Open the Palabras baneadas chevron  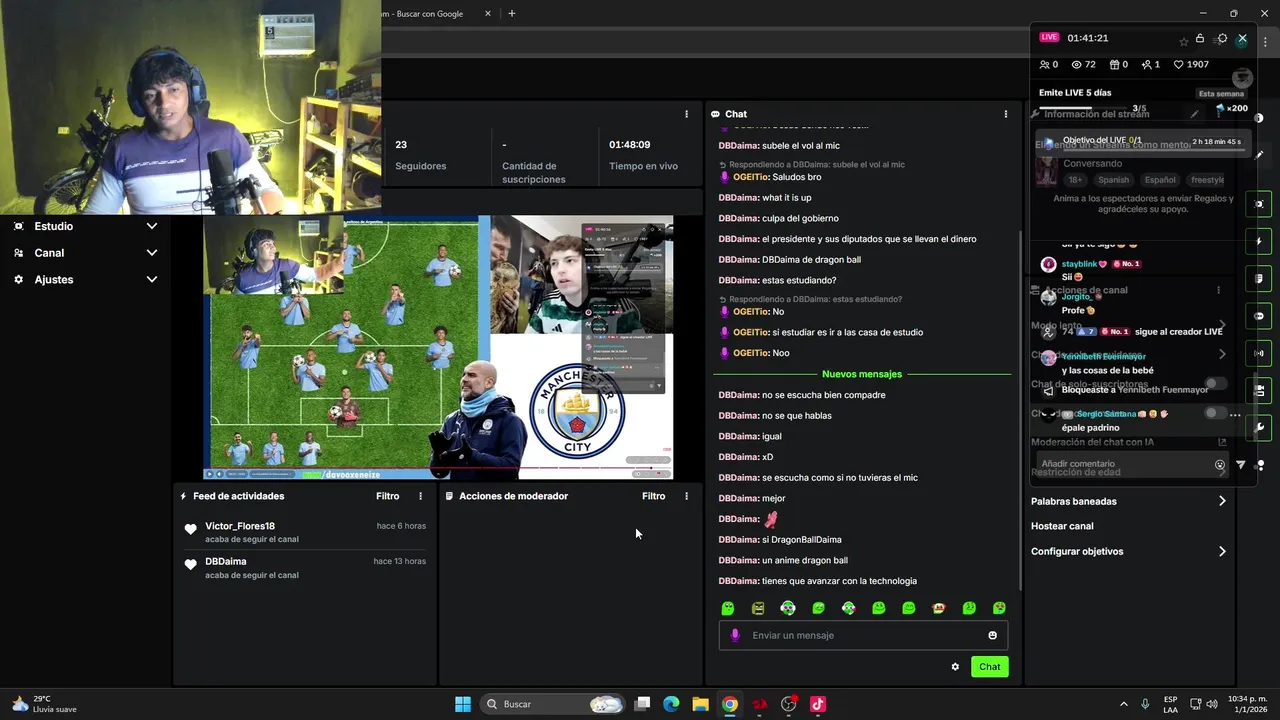pos(1222,501)
